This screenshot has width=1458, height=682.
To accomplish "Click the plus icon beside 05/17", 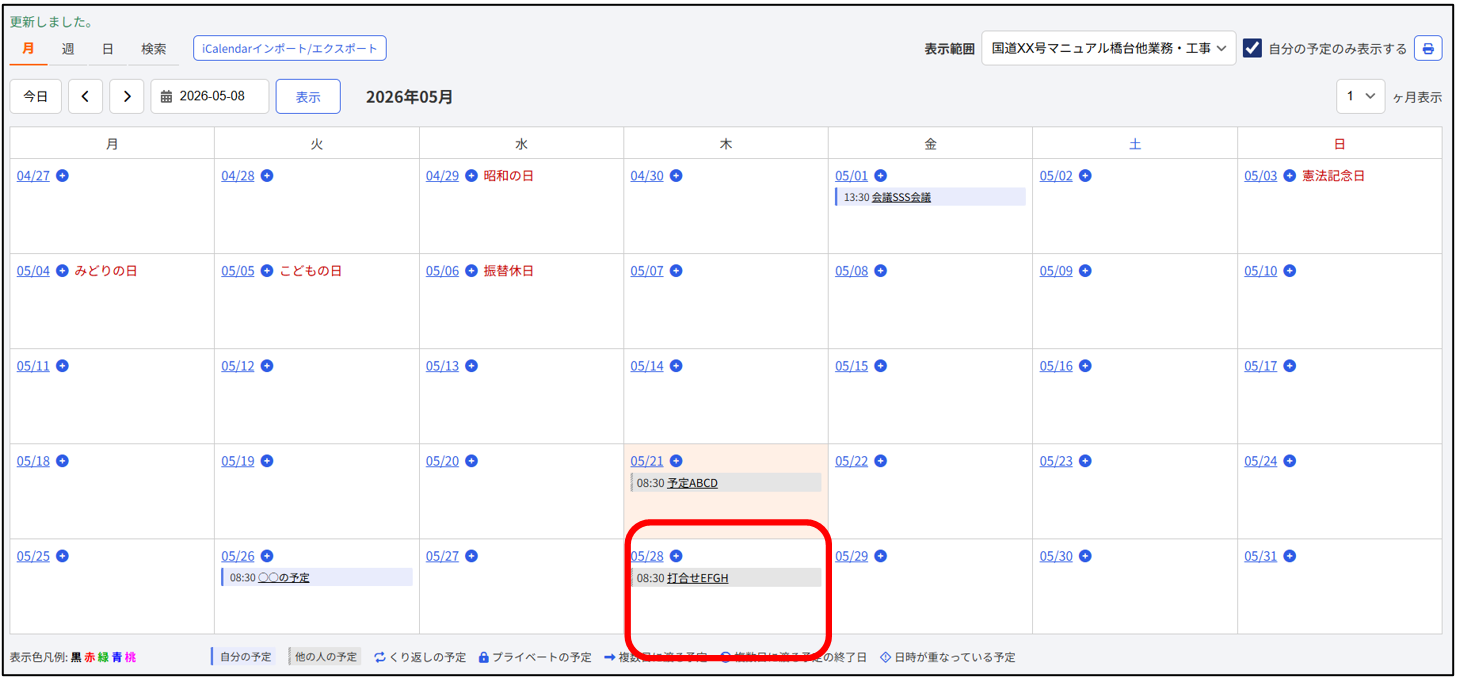I will tap(1290, 366).
